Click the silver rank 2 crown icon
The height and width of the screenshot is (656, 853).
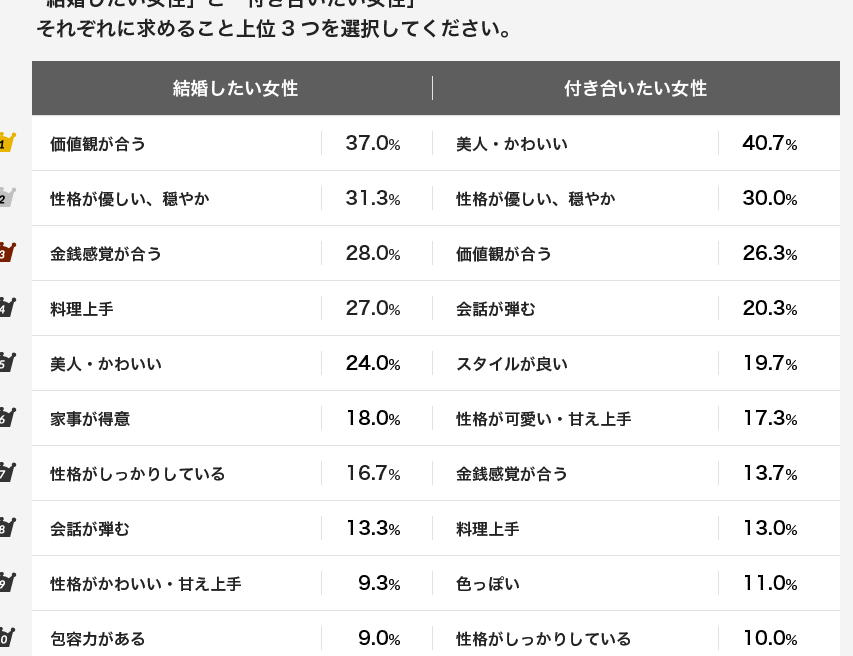6,198
